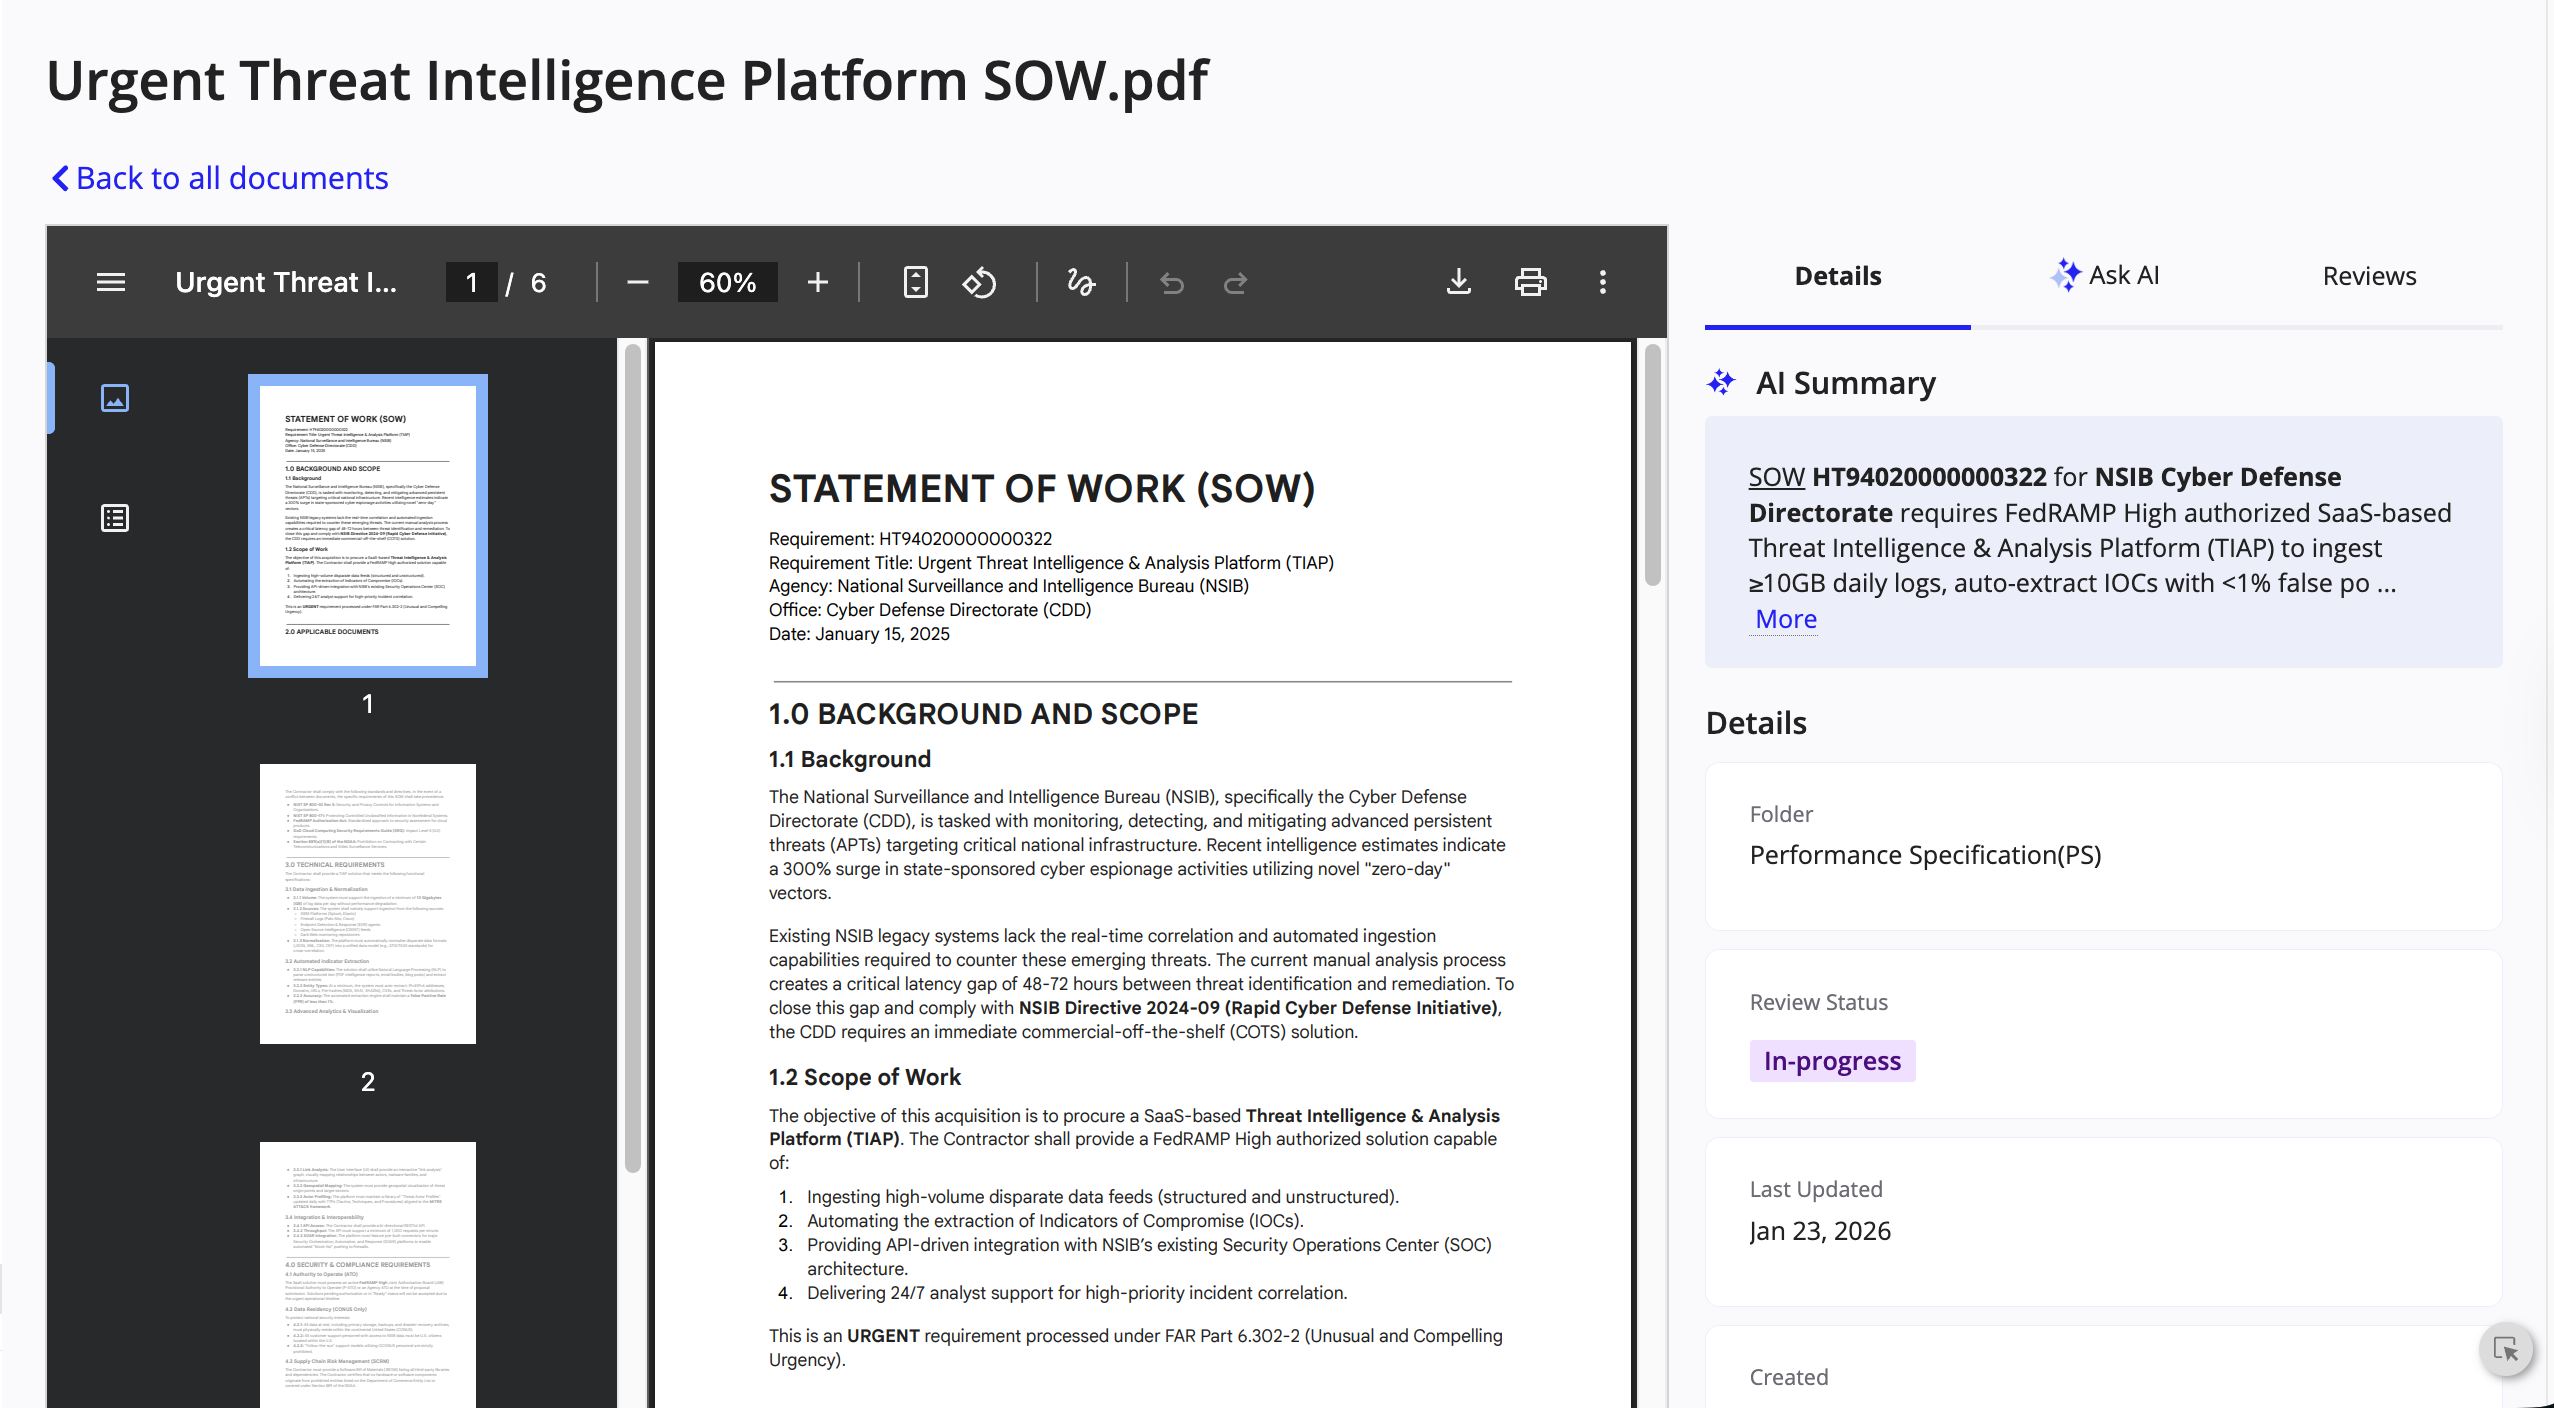Click the undo arrow icon

pos(1172,282)
